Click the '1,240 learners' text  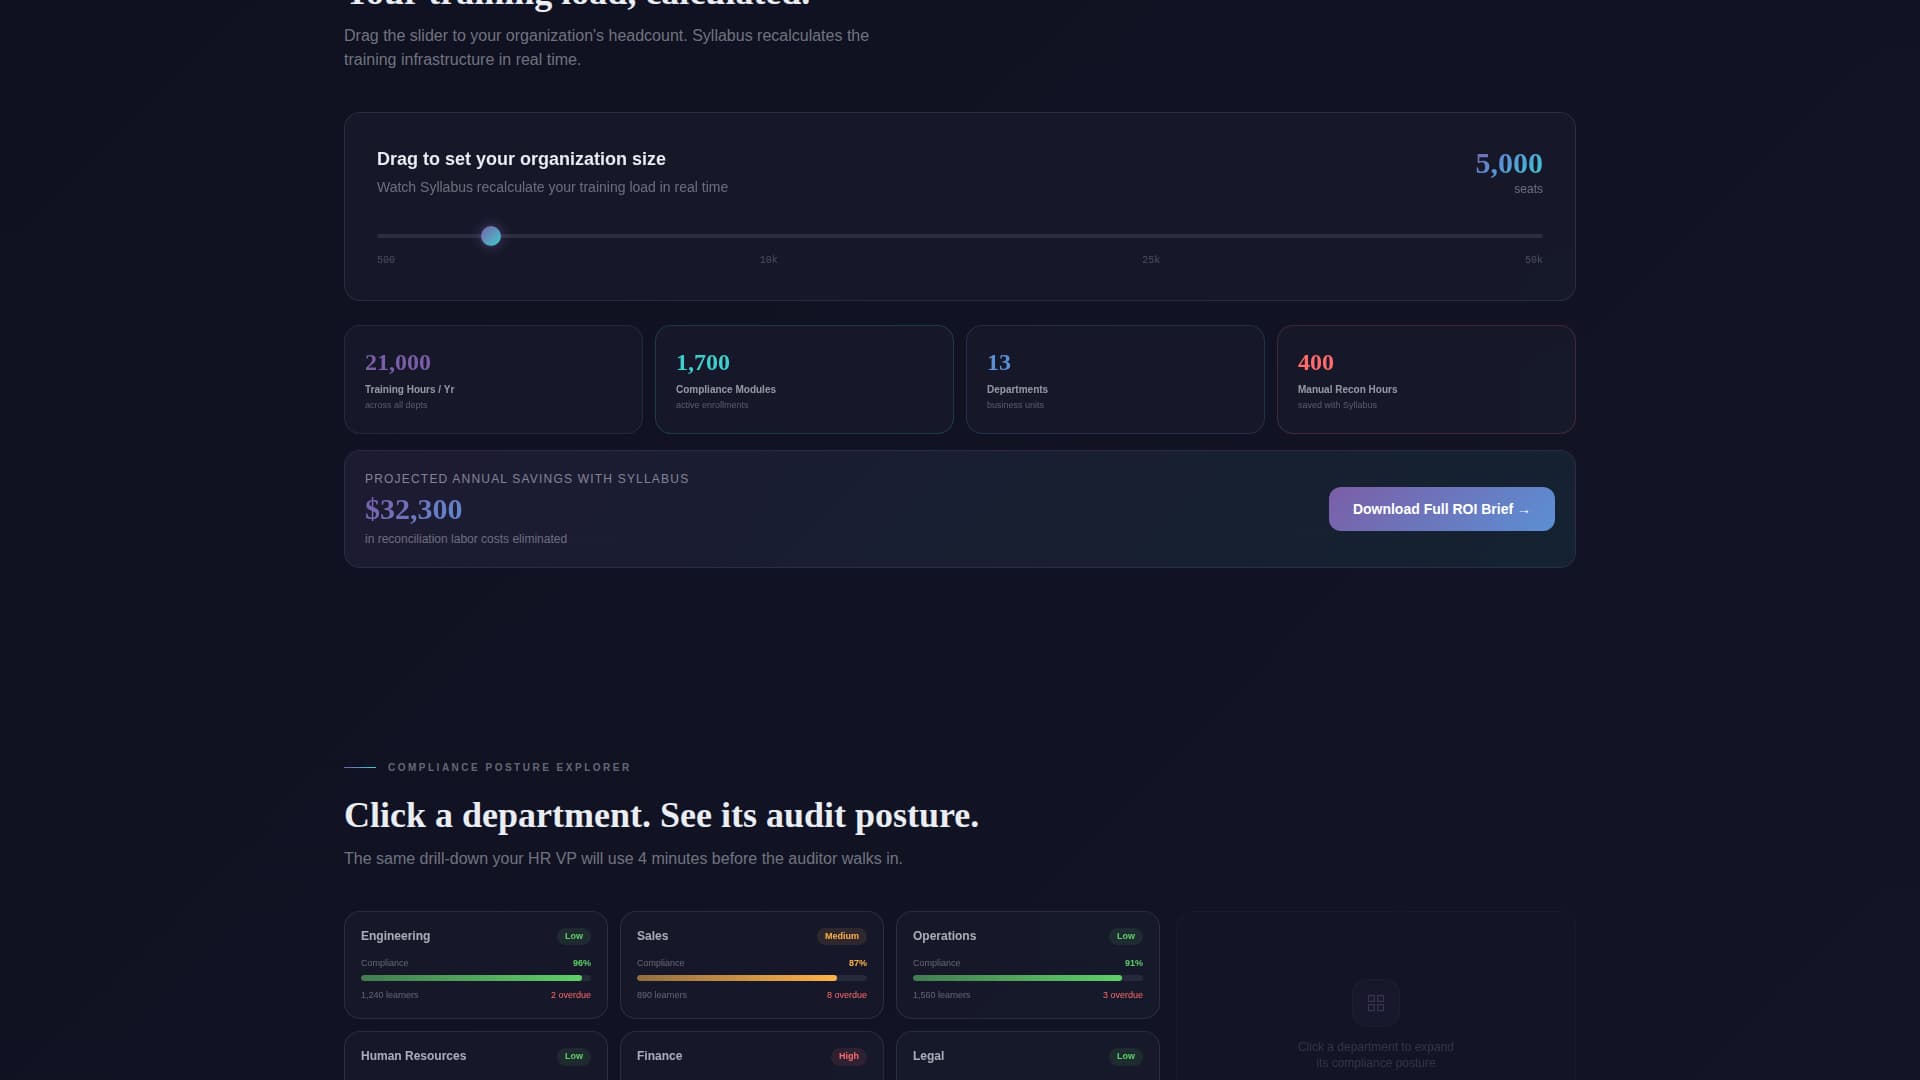[x=390, y=995]
